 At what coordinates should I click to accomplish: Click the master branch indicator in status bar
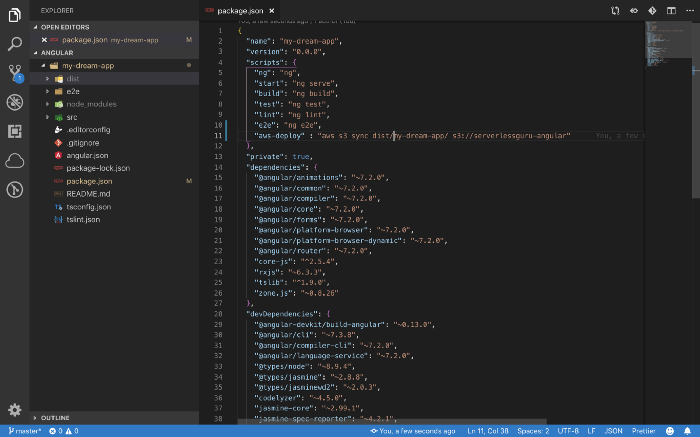pyautogui.click(x=25, y=431)
